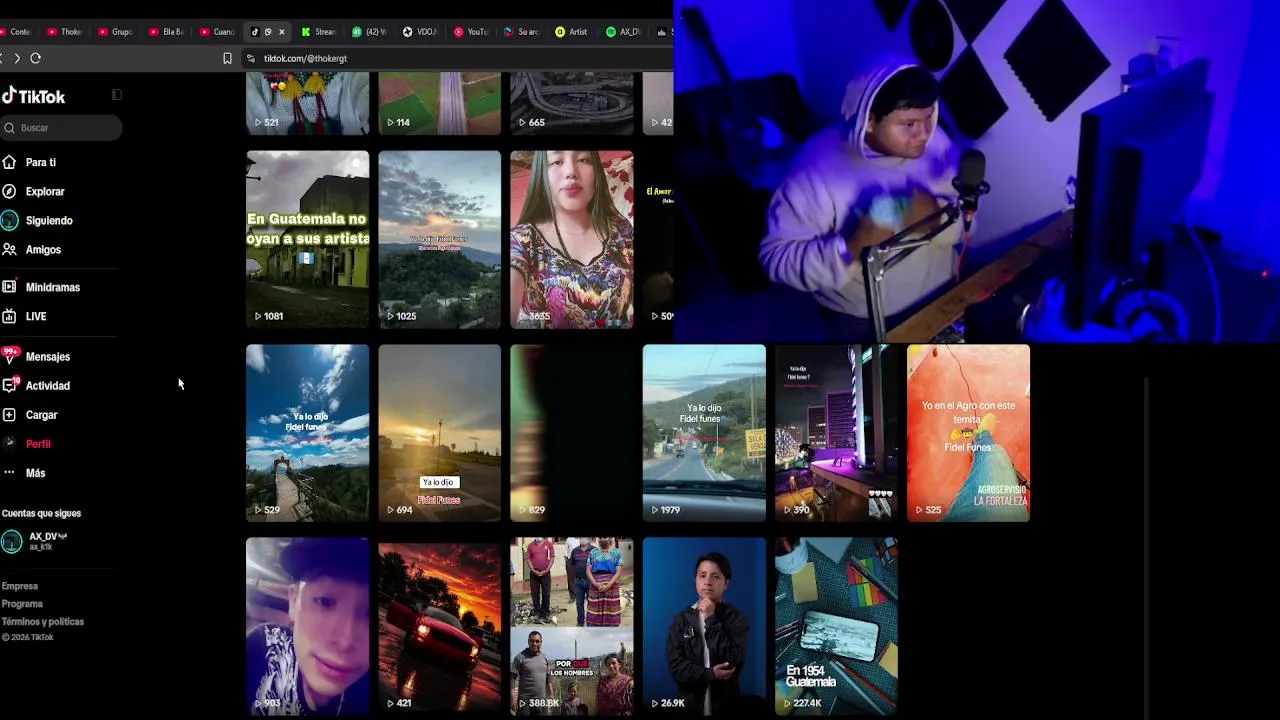Open the Empresa footer link
This screenshot has width=1280, height=720.
20,586
